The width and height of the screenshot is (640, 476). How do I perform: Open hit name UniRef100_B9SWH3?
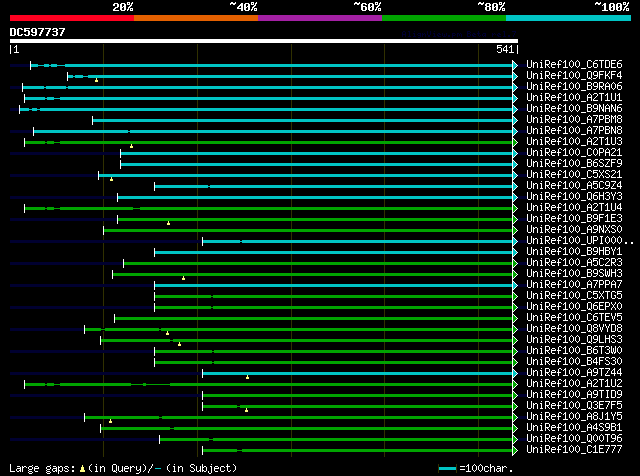coord(574,274)
